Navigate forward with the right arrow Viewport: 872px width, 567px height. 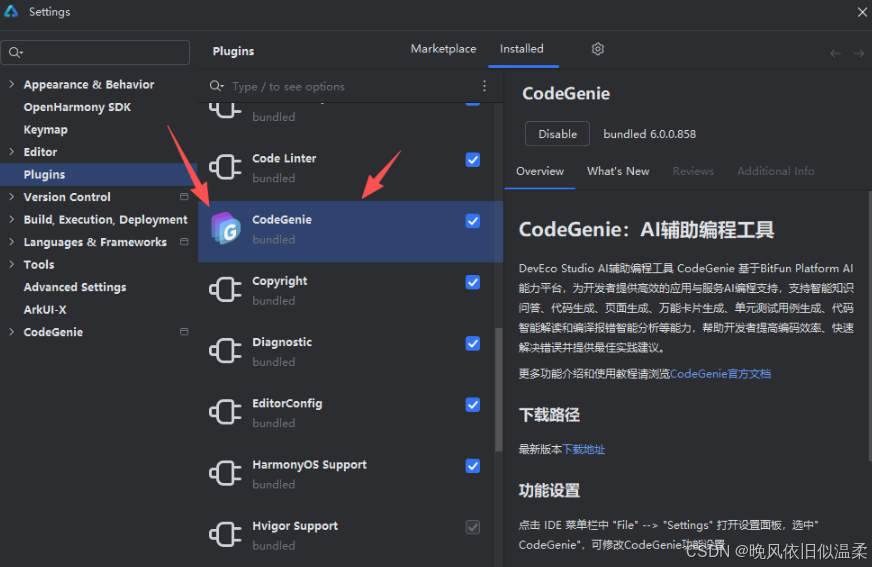click(x=859, y=53)
